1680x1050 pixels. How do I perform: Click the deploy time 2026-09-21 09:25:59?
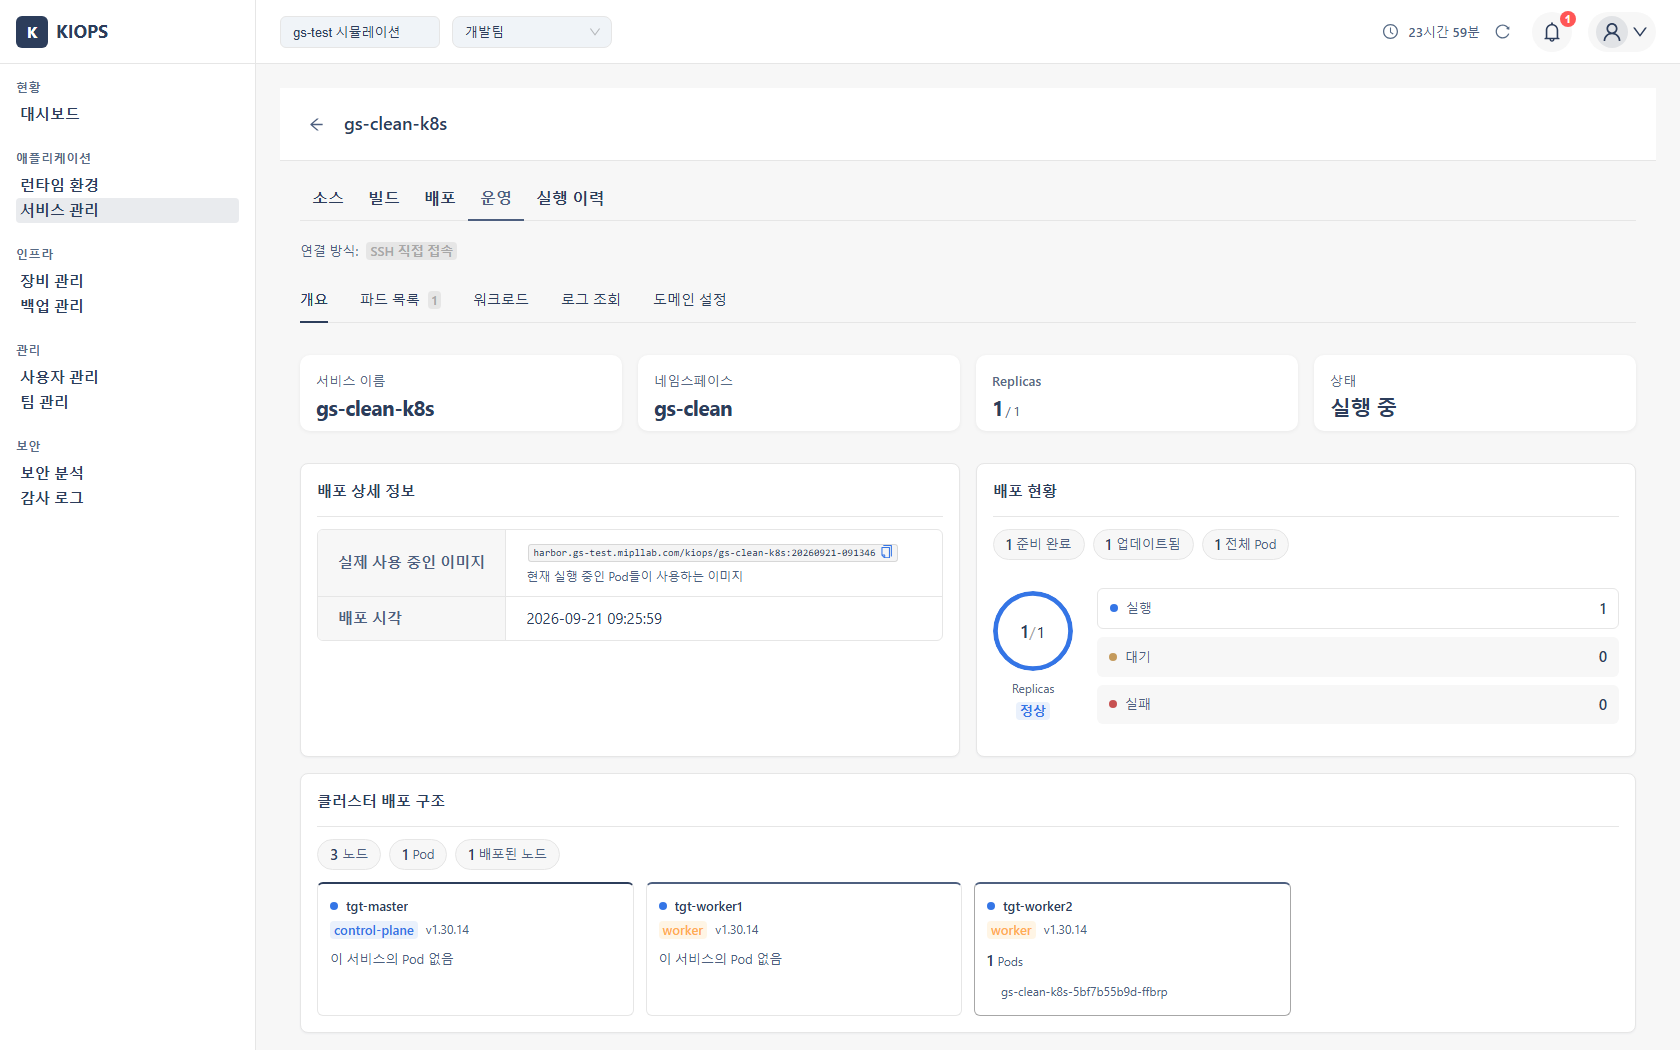594,619
